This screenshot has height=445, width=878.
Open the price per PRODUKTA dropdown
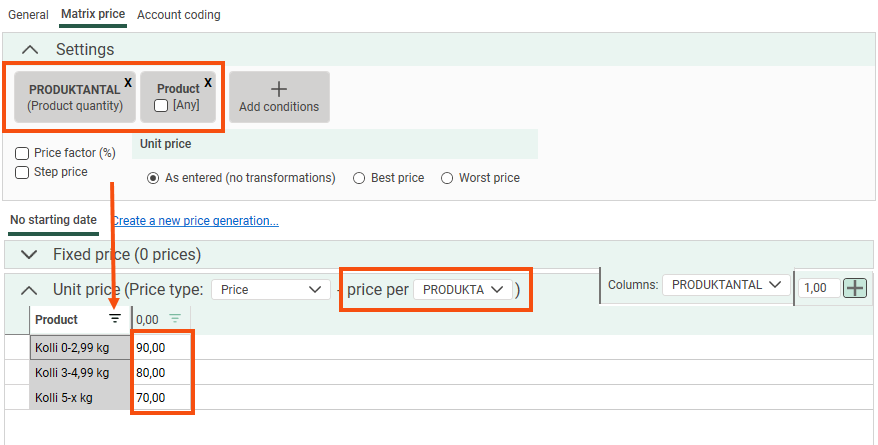point(461,289)
